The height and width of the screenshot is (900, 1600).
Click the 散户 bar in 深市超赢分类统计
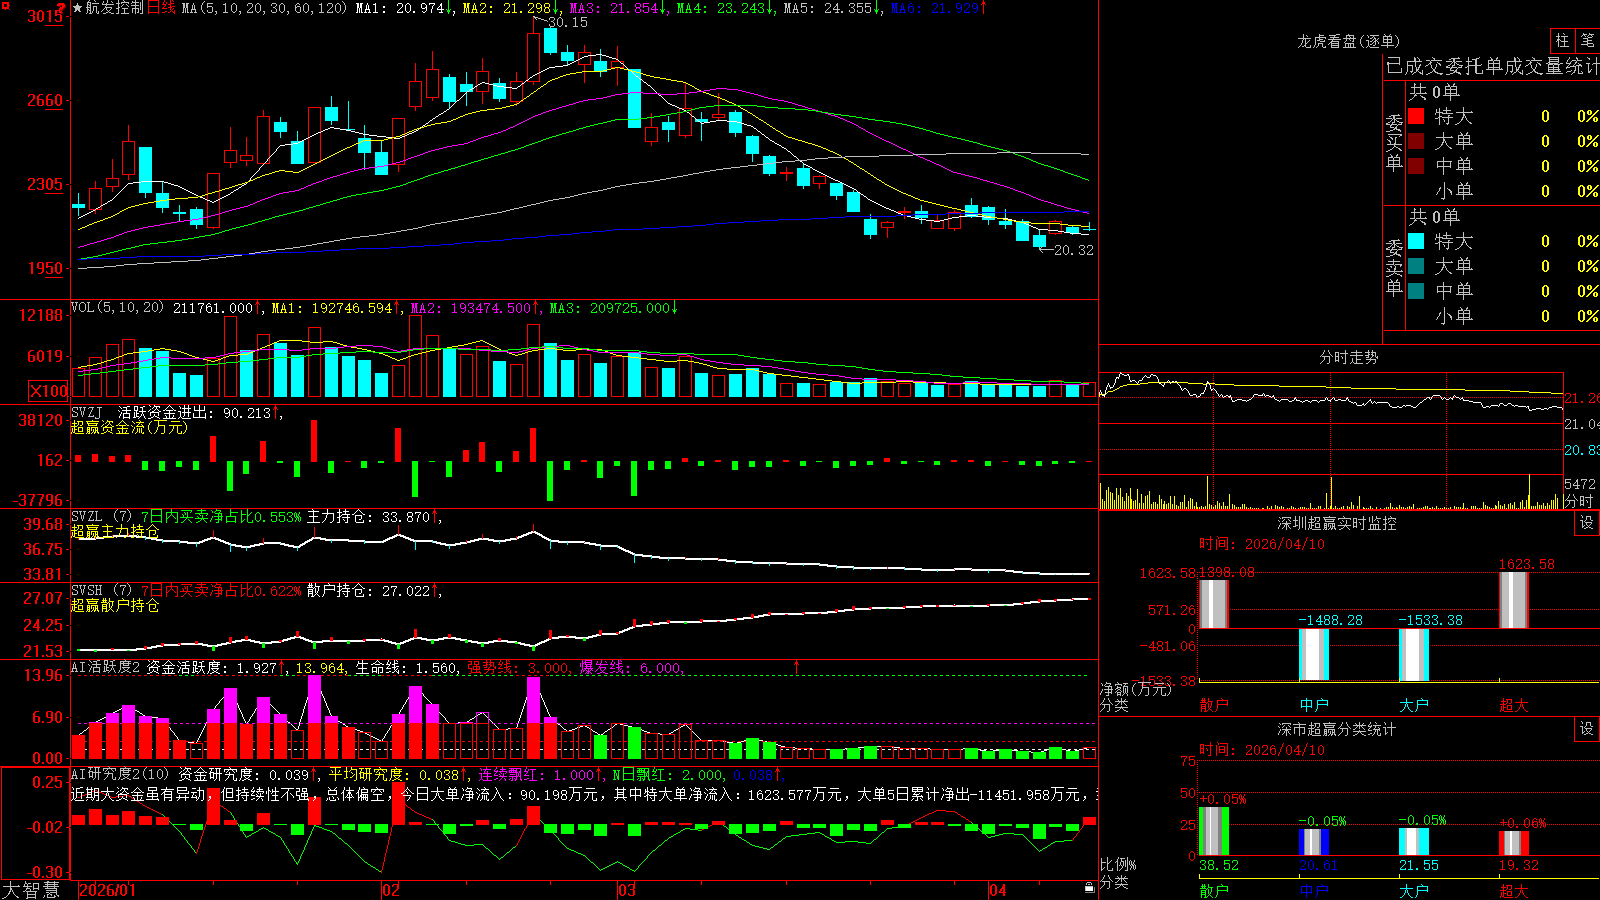click(x=1214, y=831)
